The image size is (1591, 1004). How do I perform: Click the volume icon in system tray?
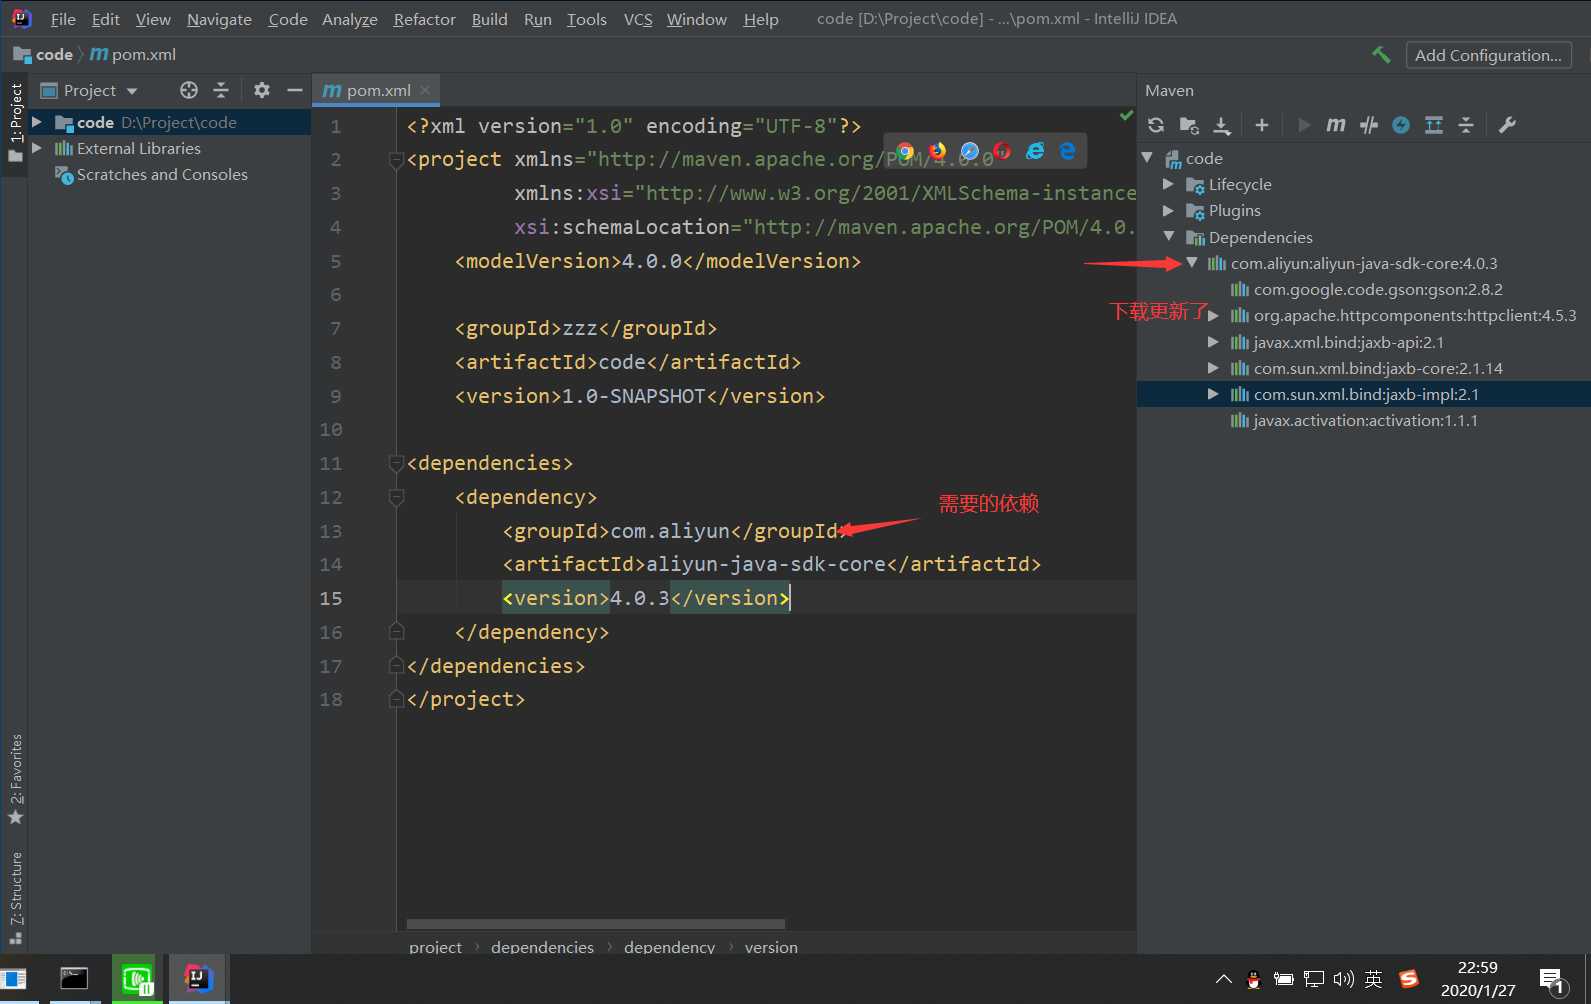pyautogui.click(x=1343, y=980)
